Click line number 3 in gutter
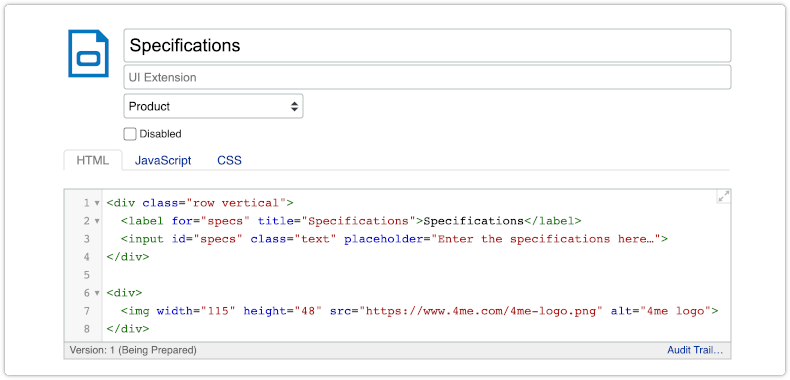Image resolution: width=790 pixels, height=380 pixels. click(87, 239)
